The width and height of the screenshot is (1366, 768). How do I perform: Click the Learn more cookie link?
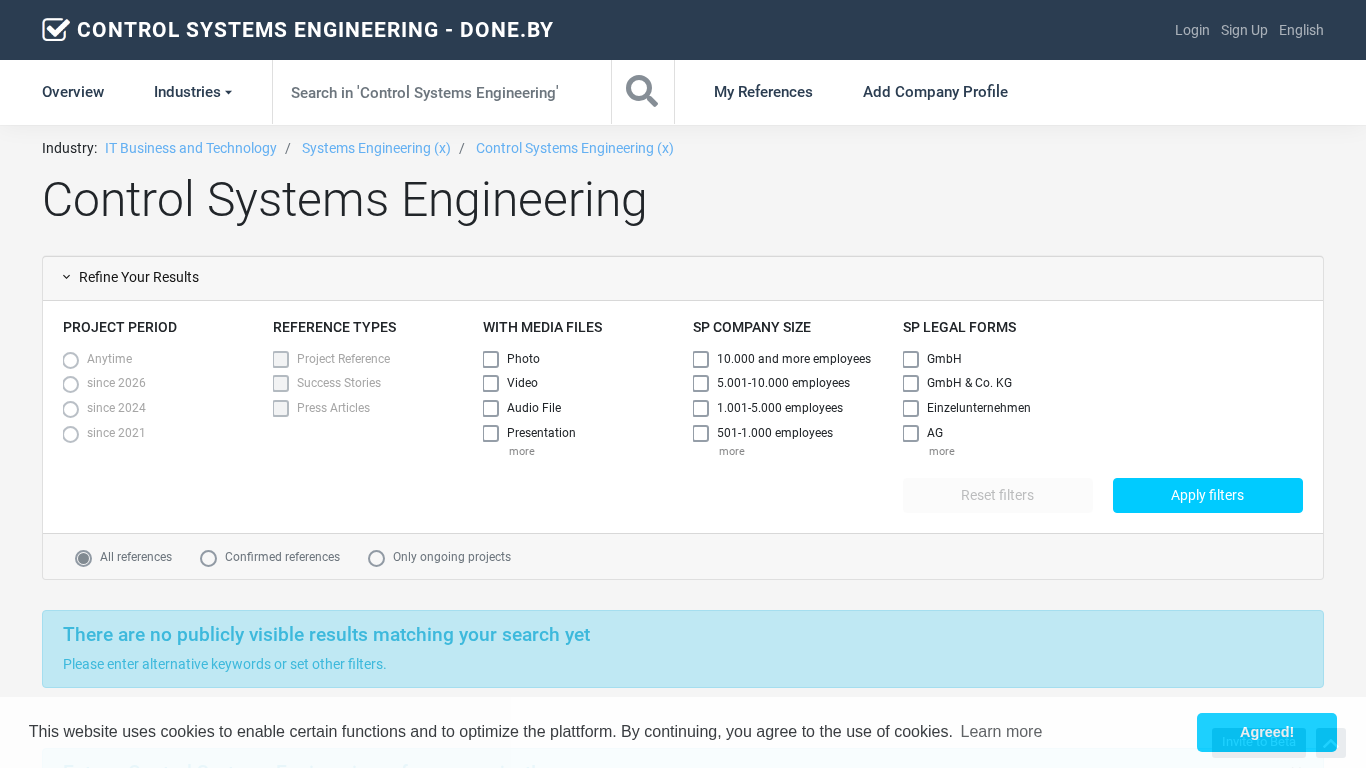point(1001,732)
